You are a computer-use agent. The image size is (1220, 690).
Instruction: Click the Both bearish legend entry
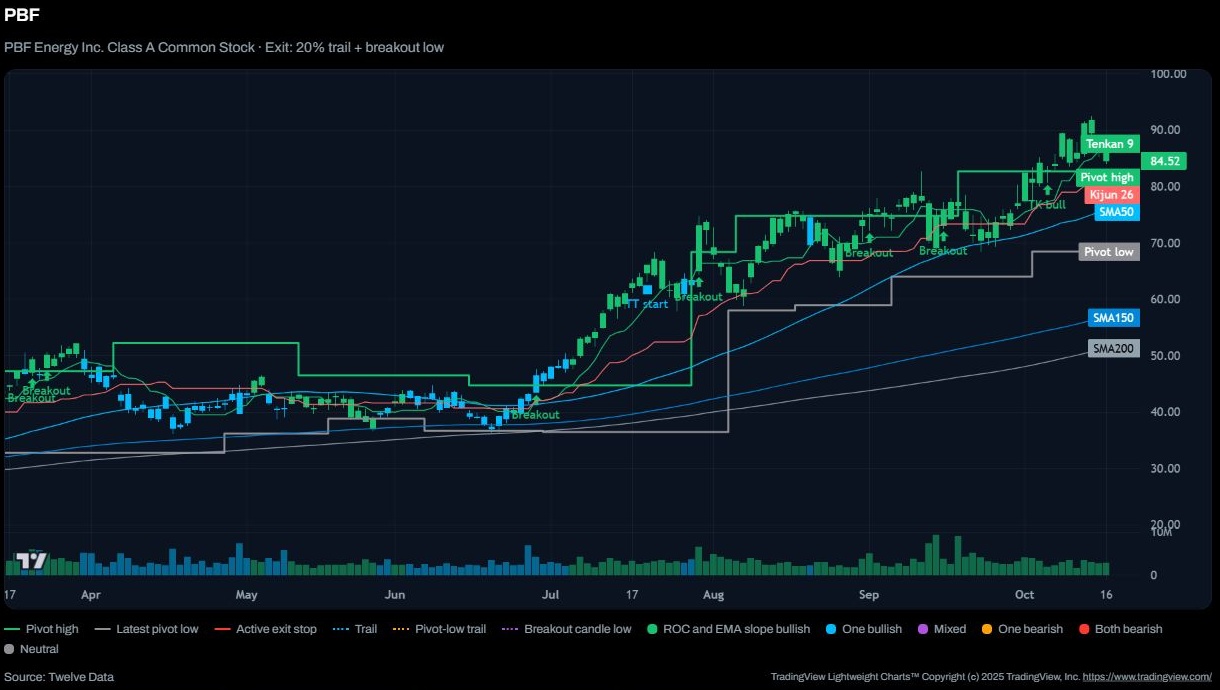(x=1120, y=630)
